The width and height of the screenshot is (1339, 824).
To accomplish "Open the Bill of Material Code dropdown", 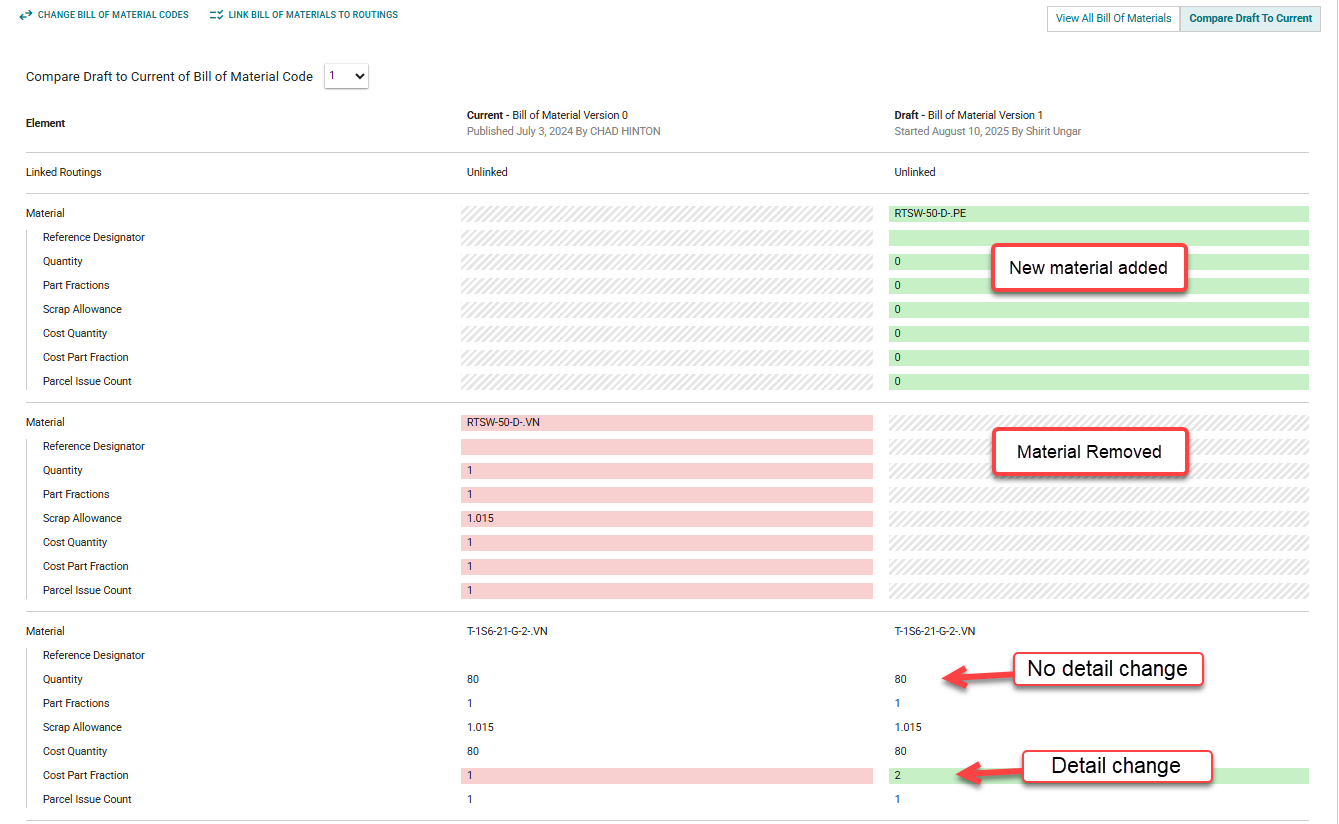I will pyautogui.click(x=346, y=76).
